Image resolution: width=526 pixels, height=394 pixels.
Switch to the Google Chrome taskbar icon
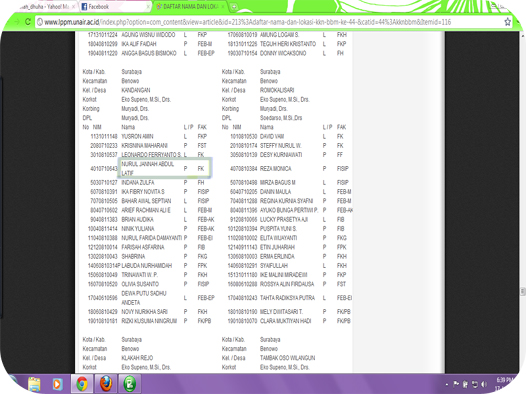click(x=82, y=384)
